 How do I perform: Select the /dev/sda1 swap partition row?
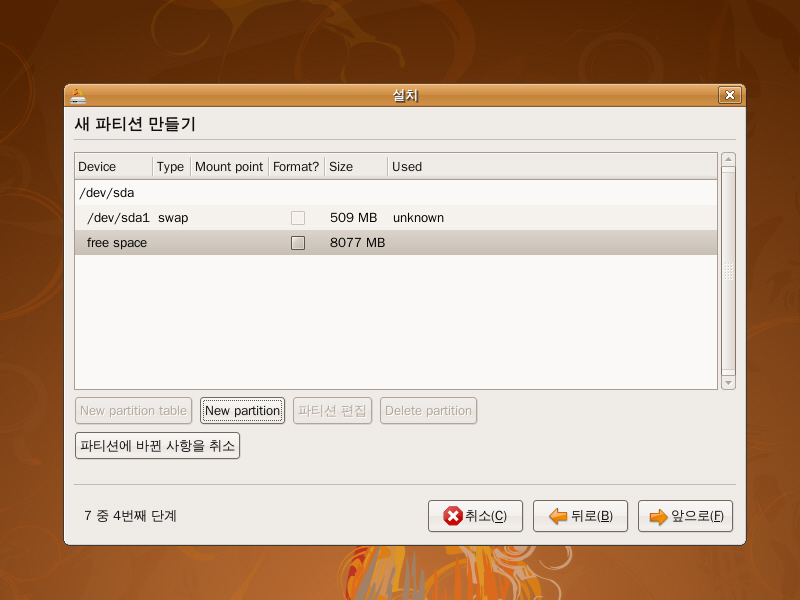pyautogui.click(x=396, y=218)
